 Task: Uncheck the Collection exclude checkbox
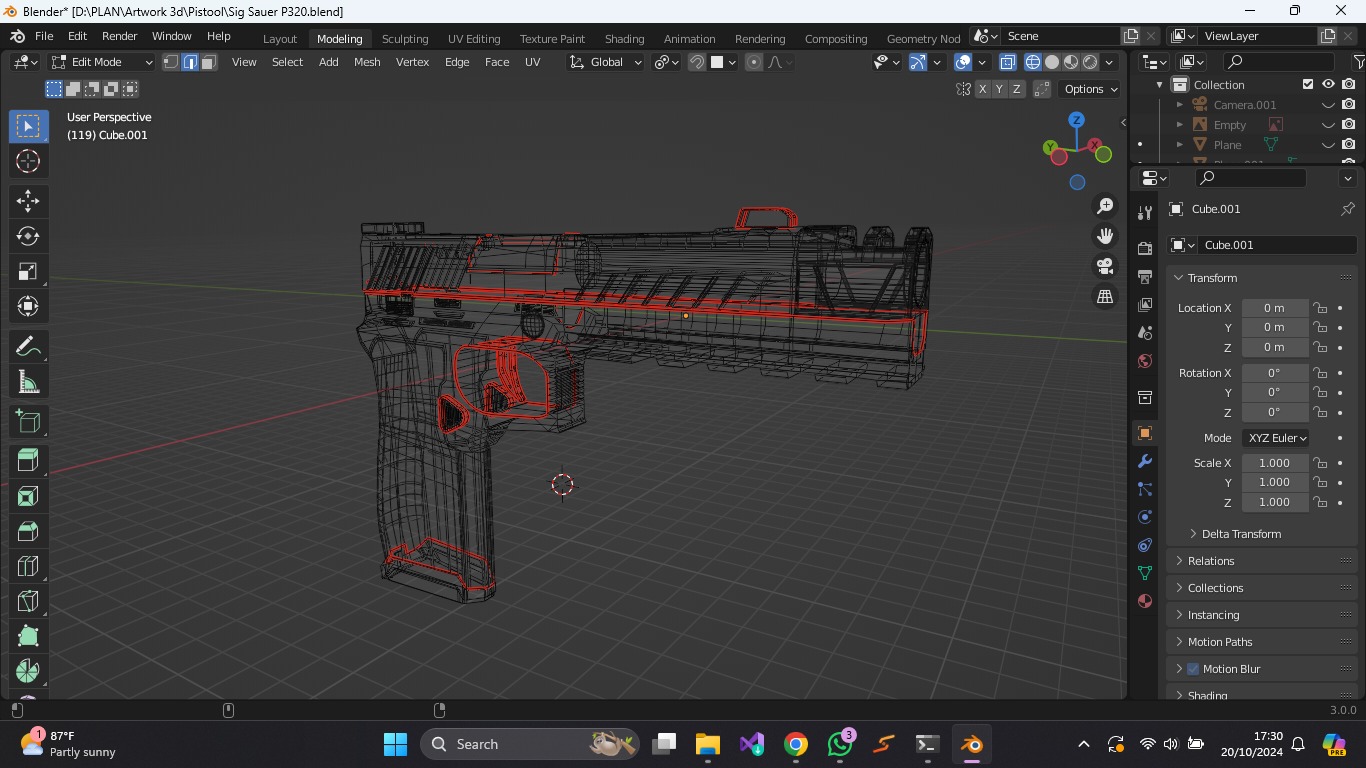coord(1308,85)
